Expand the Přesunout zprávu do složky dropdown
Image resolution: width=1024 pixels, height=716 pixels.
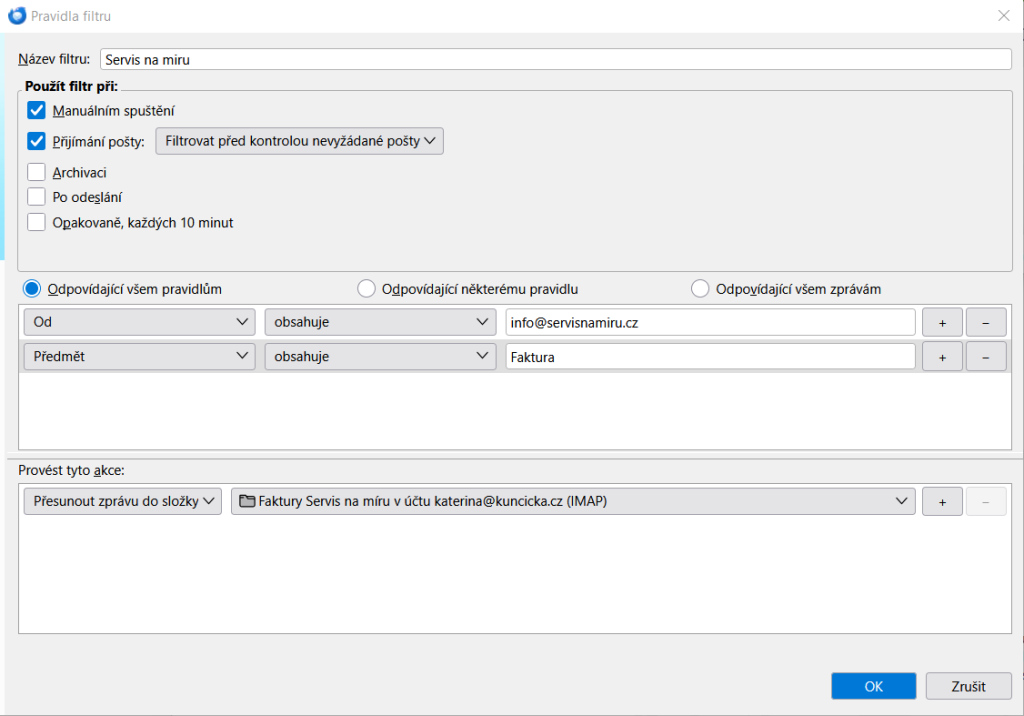point(122,502)
